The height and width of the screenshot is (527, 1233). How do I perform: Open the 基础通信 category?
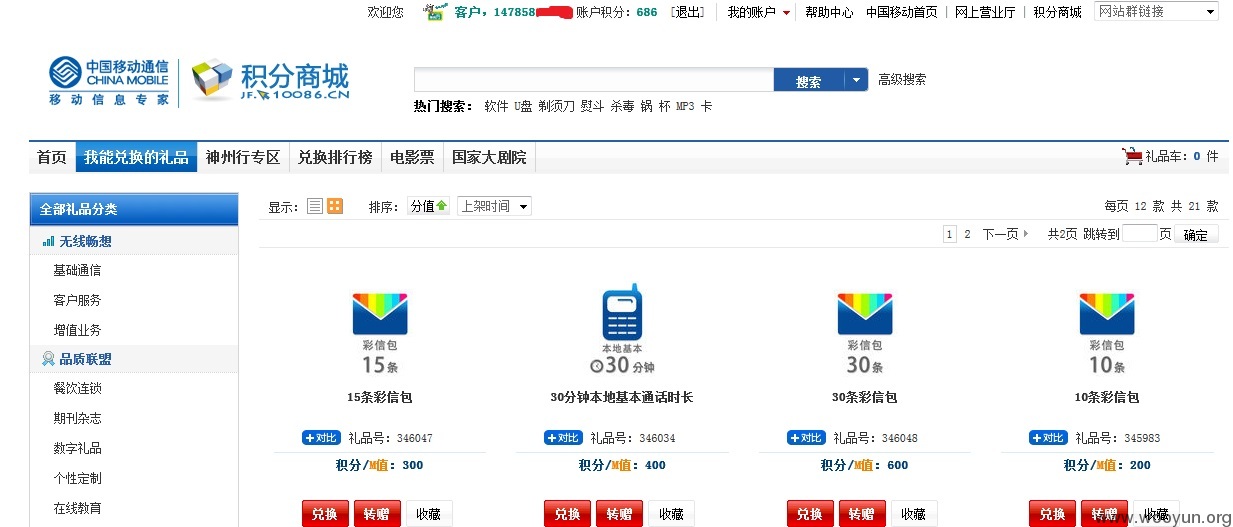pyautogui.click(x=77, y=270)
